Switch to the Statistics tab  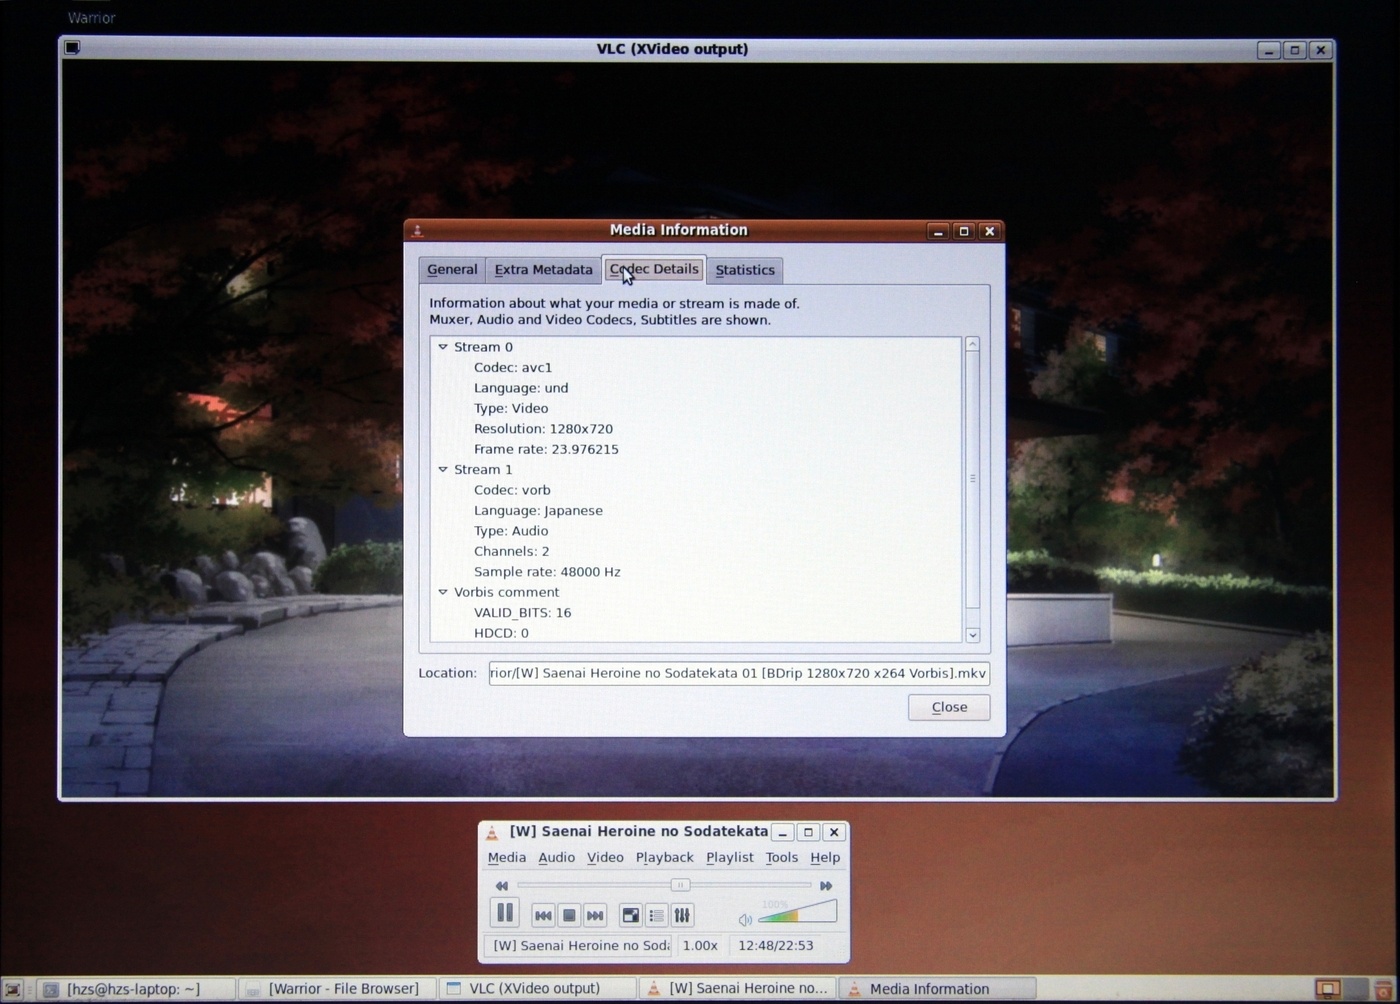pos(745,270)
